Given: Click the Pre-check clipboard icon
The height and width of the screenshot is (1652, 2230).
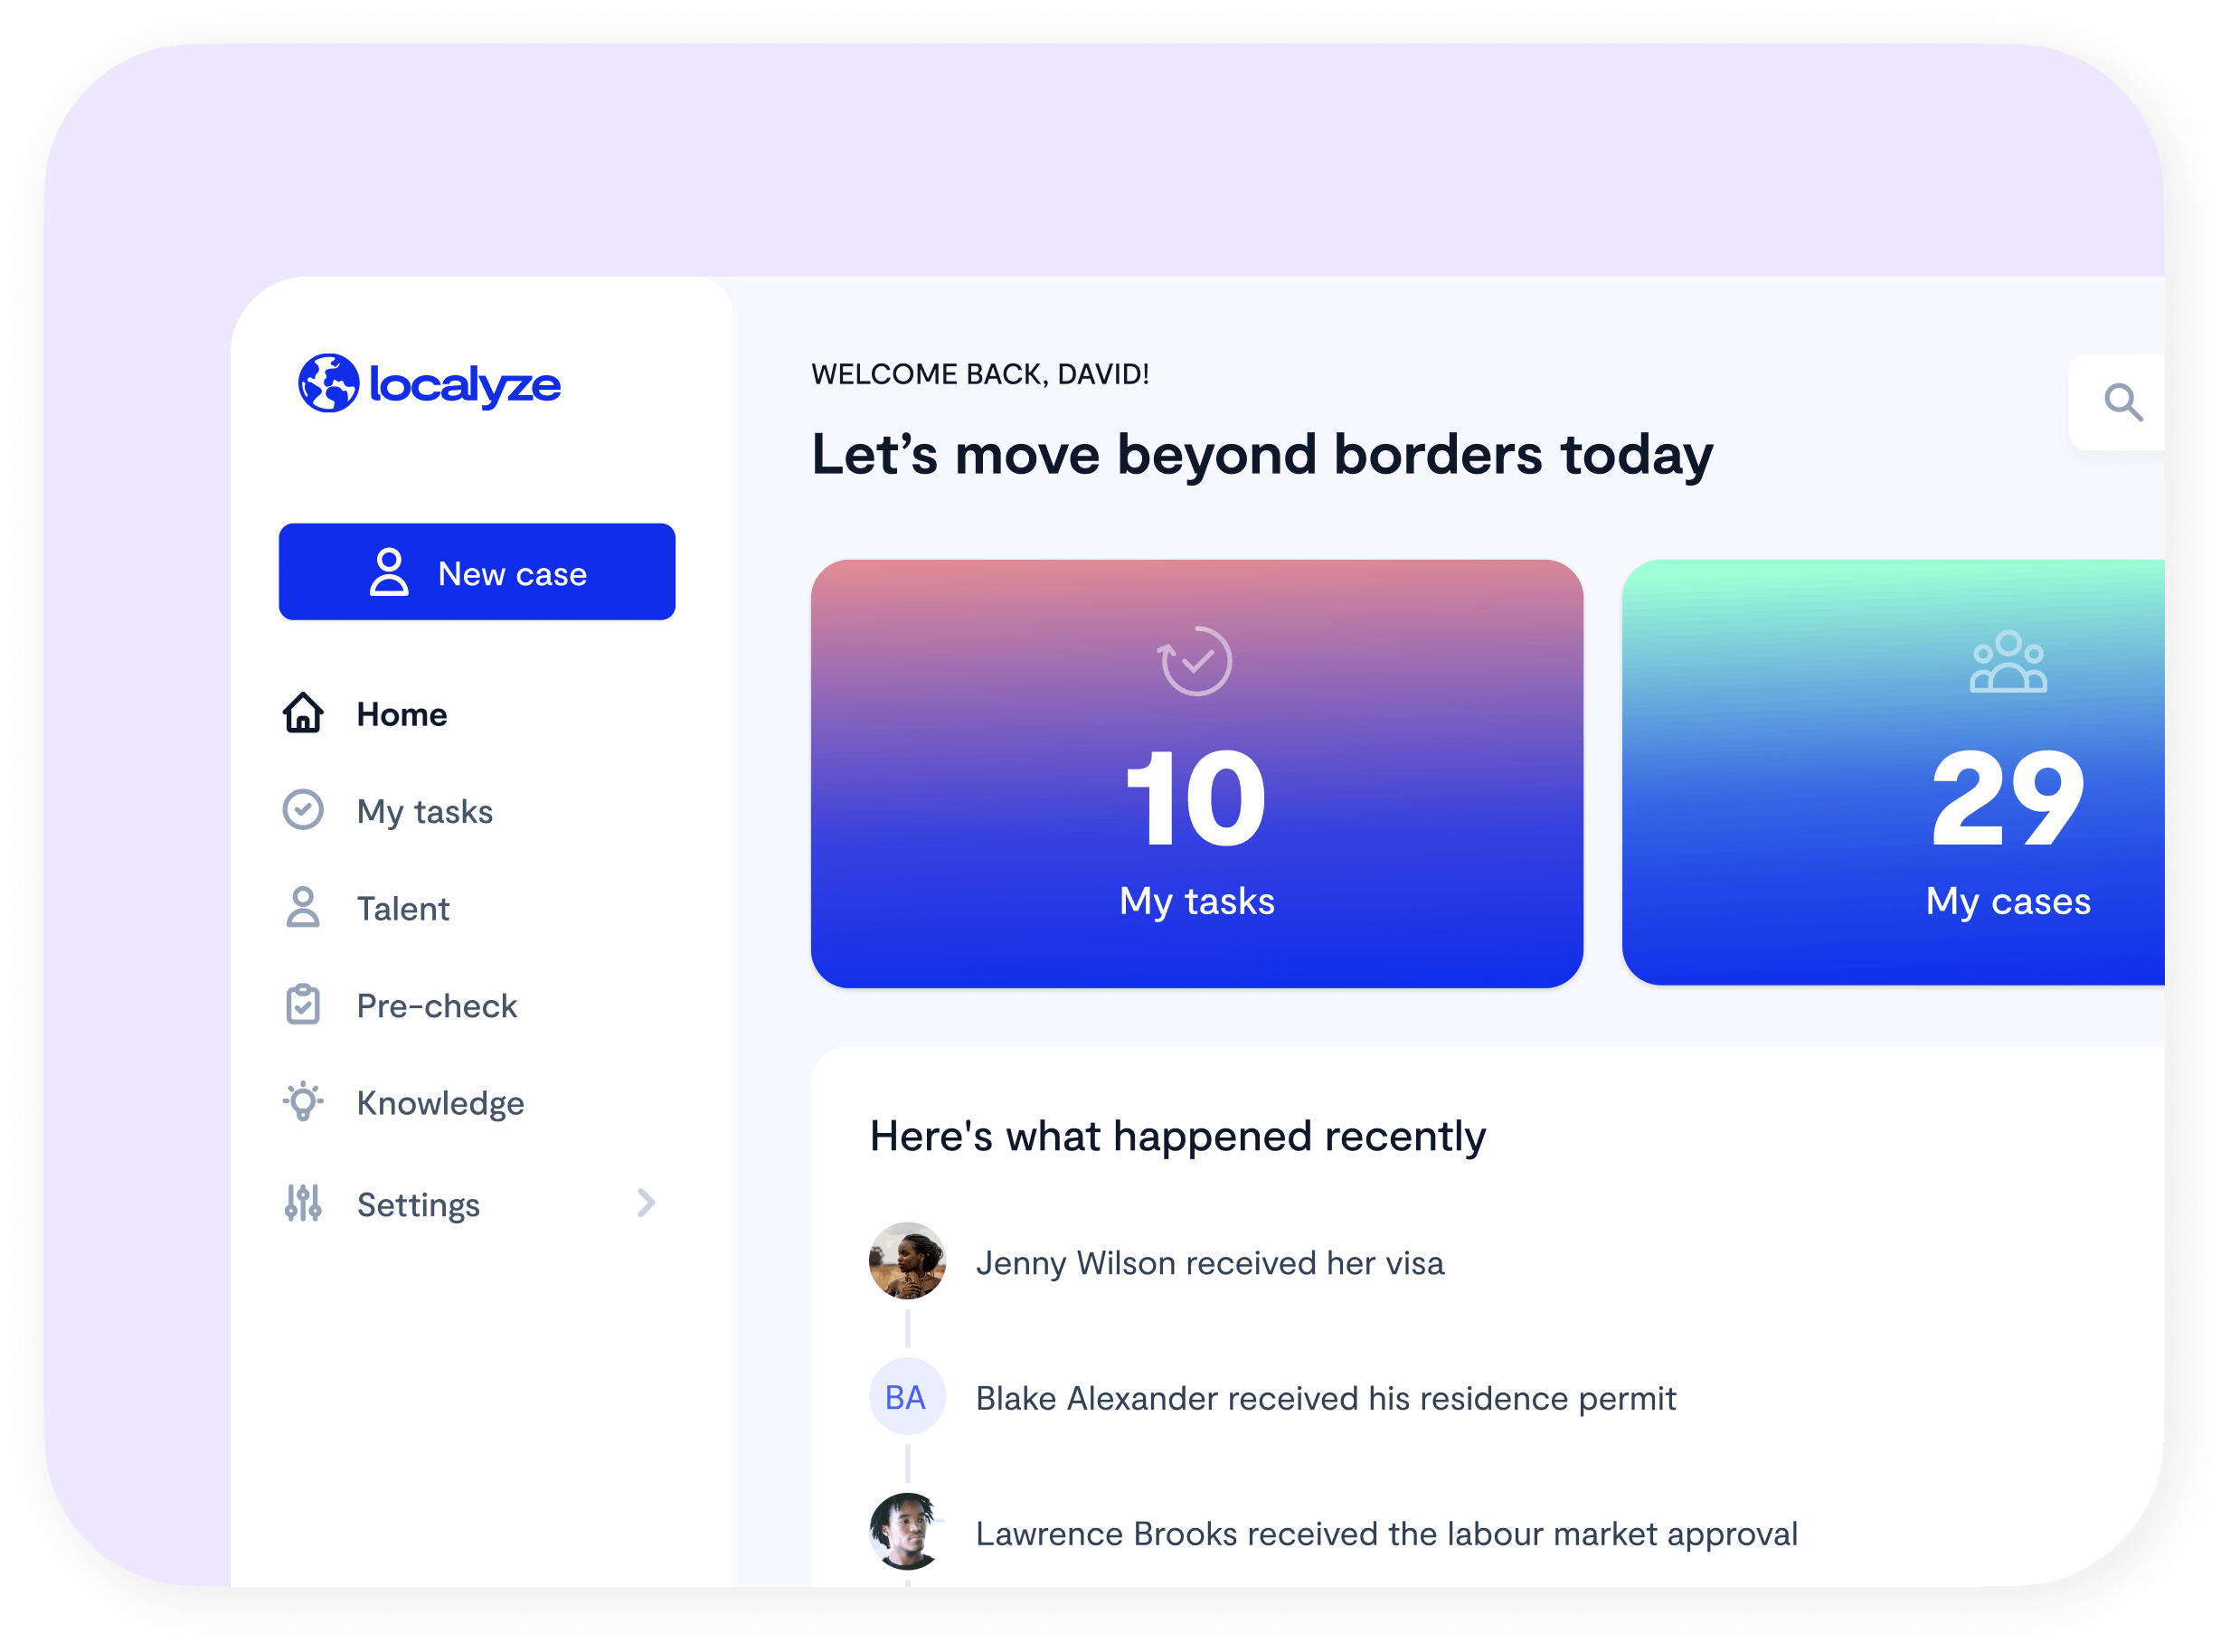Looking at the screenshot, I should pyautogui.click(x=302, y=1005).
